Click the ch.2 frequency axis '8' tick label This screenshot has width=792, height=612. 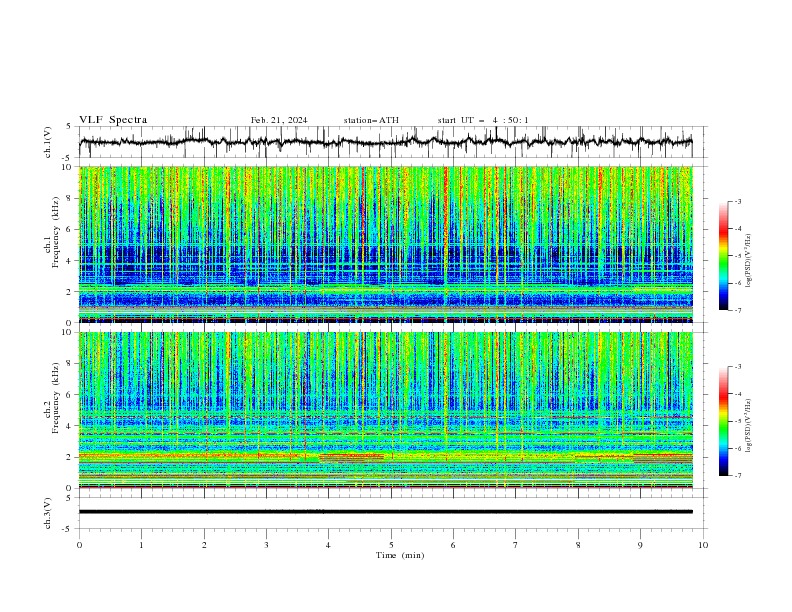(x=70, y=364)
